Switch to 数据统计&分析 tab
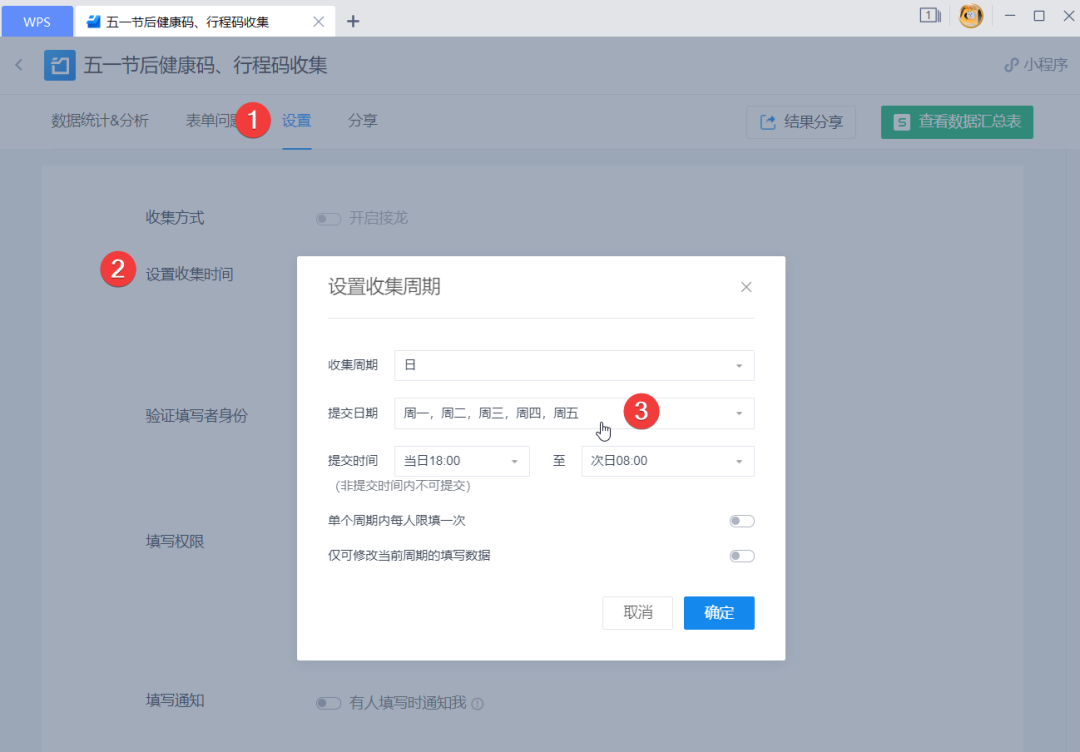 [100, 121]
